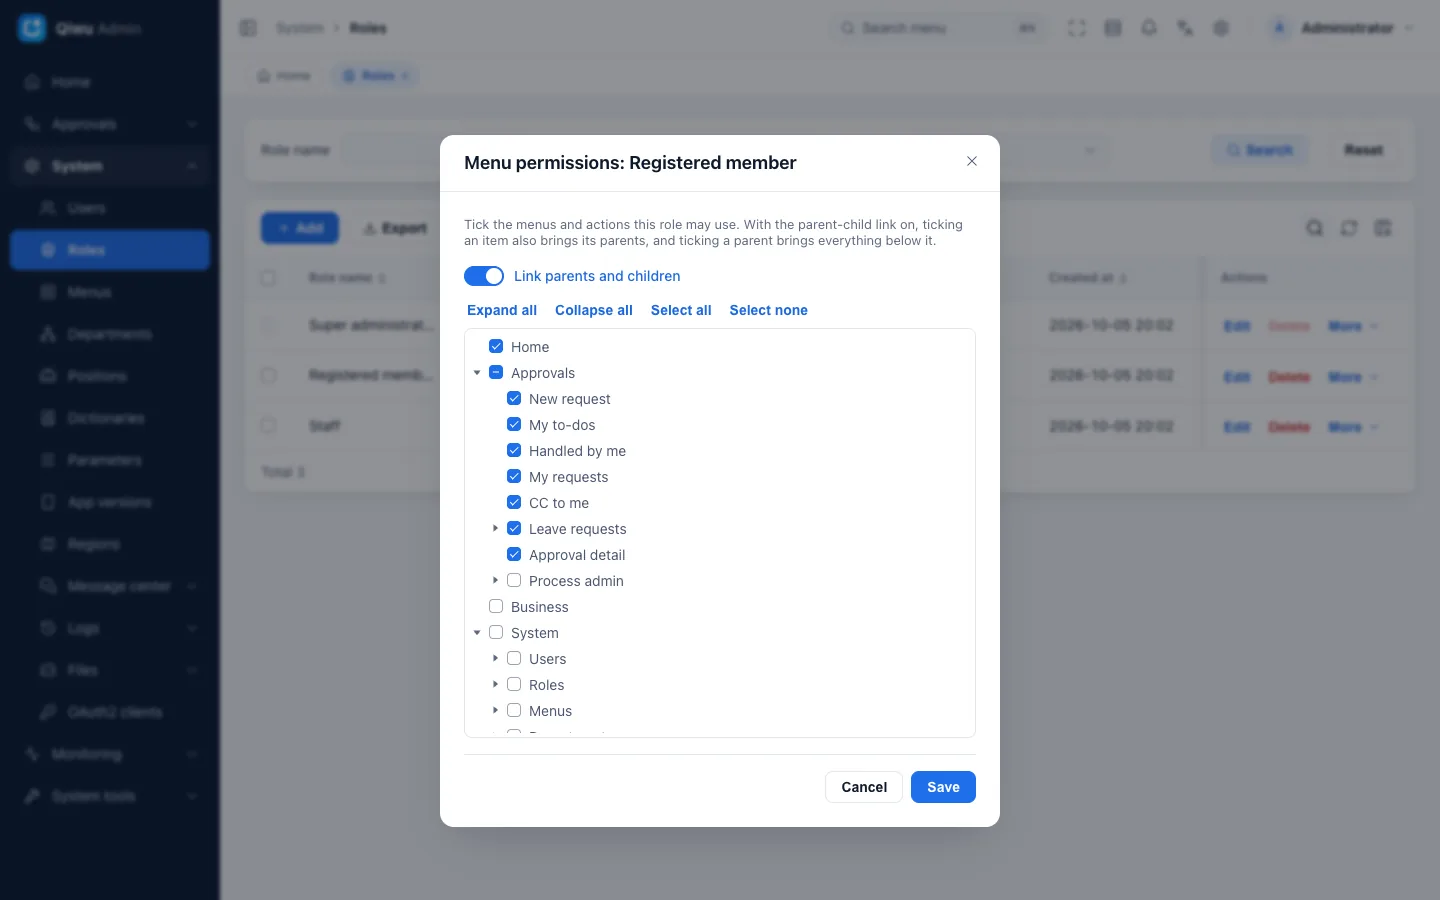Click the table refresh icon

[1349, 228]
